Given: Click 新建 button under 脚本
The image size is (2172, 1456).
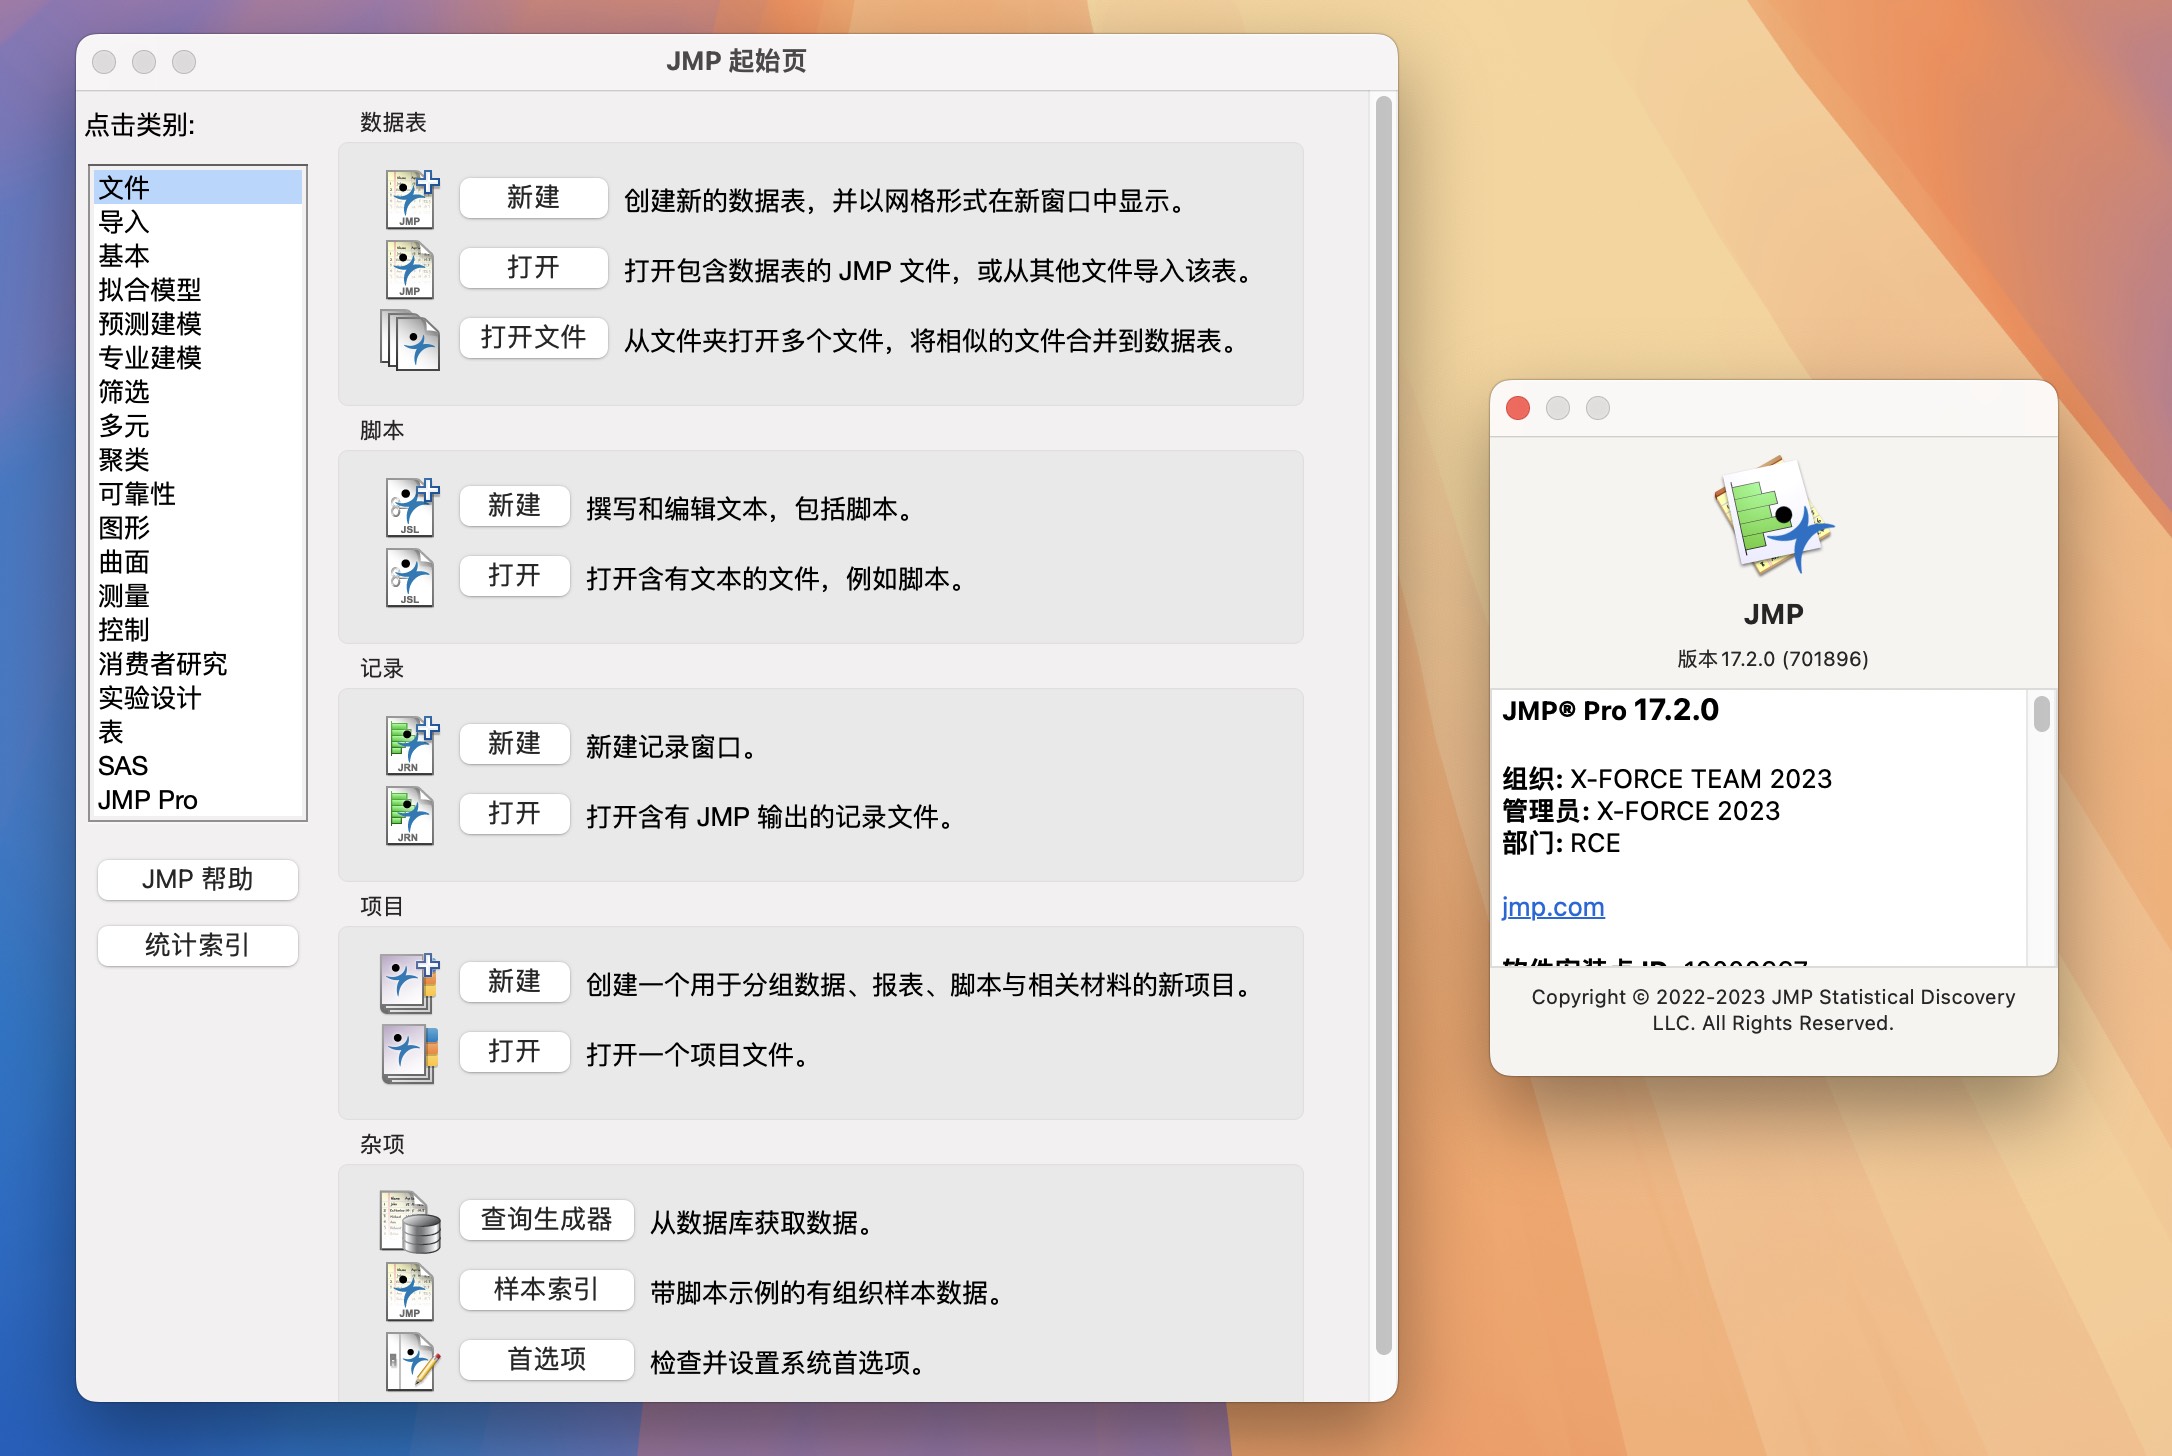Looking at the screenshot, I should pyautogui.click(x=515, y=506).
